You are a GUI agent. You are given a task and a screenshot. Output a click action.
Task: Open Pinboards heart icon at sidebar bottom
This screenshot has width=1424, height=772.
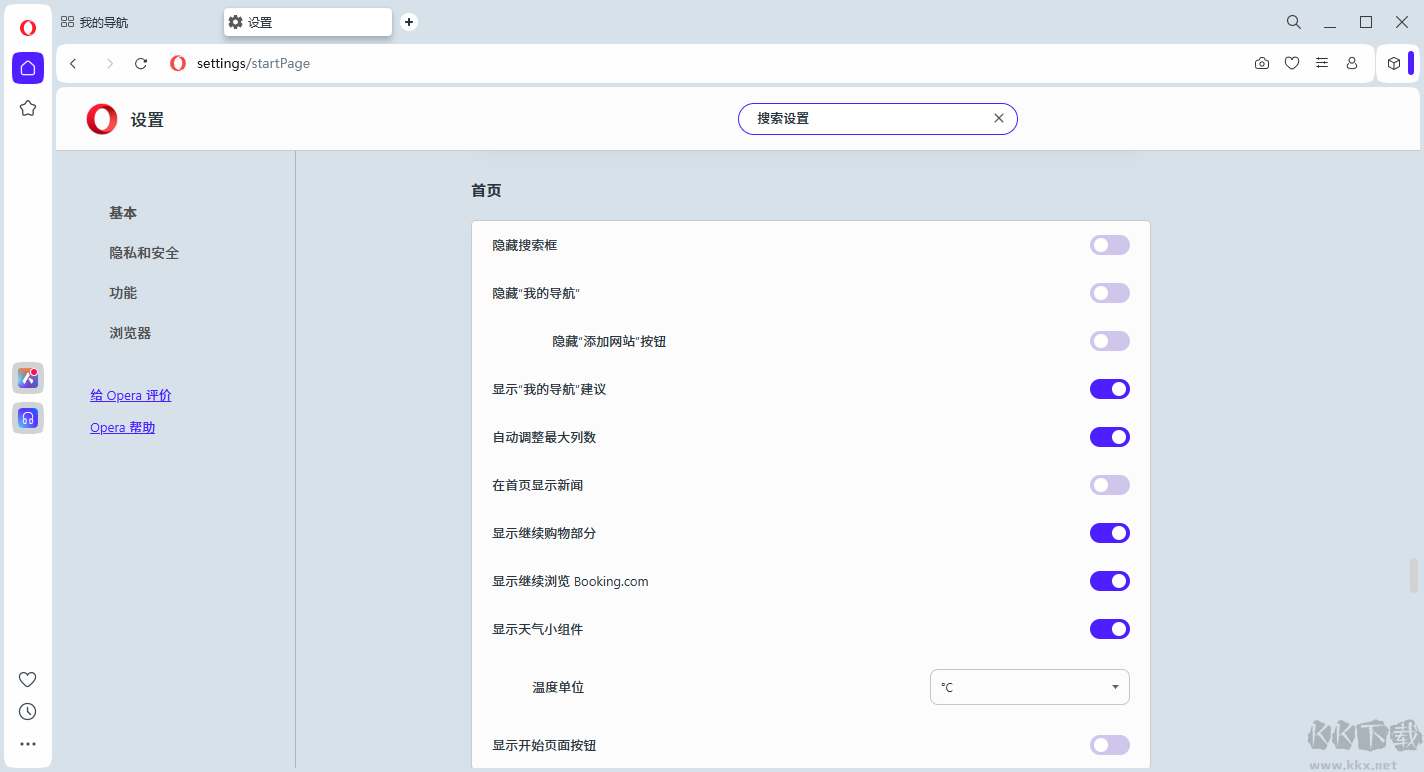click(28, 680)
